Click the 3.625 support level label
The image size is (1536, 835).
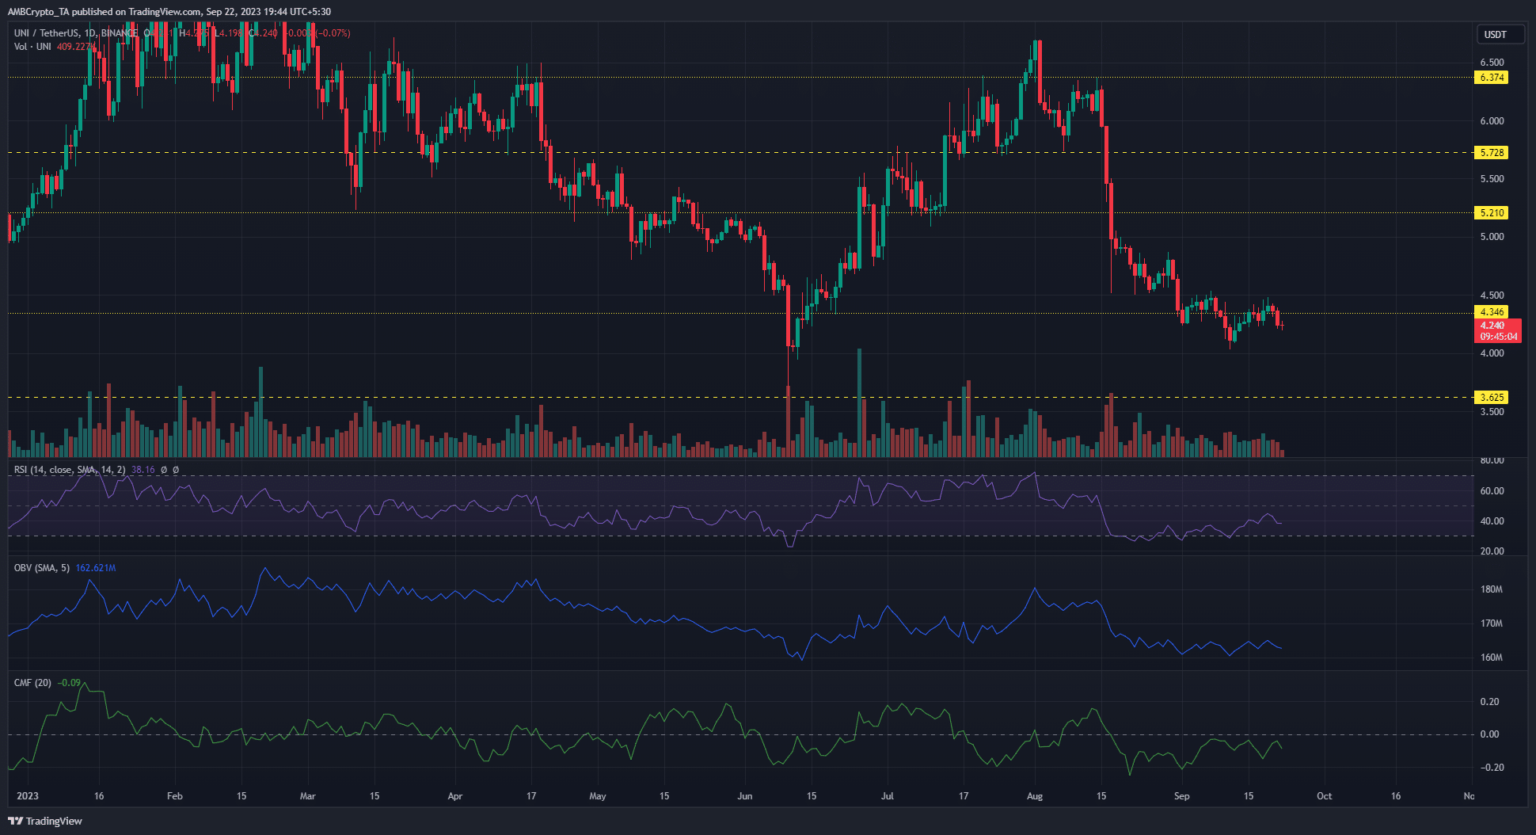[1491, 397]
